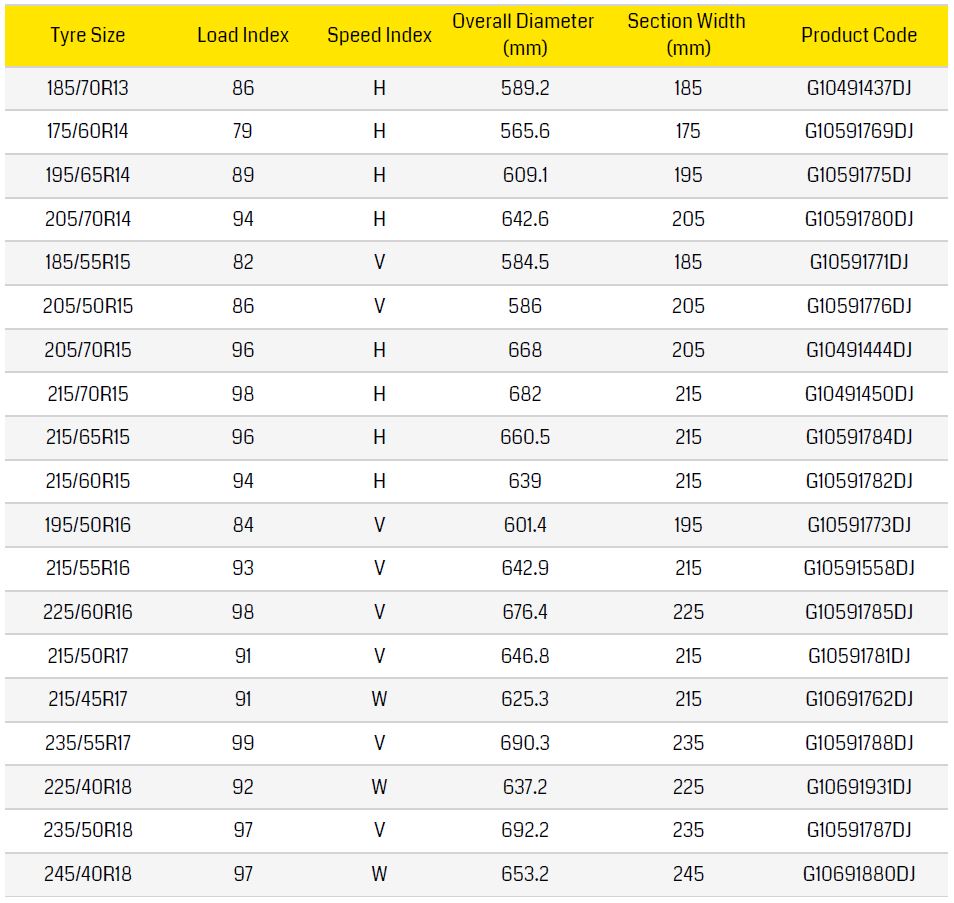Select the 205/70R14 tyre size cell
The width and height of the screenshot is (954, 903).
[88, 219]
